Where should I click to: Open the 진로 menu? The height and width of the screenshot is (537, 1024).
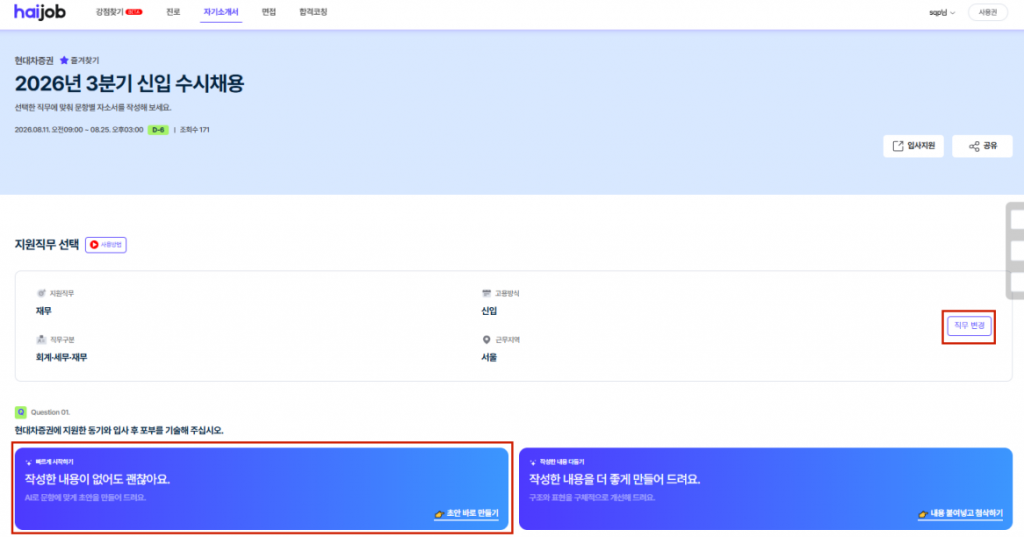(173, 12)
